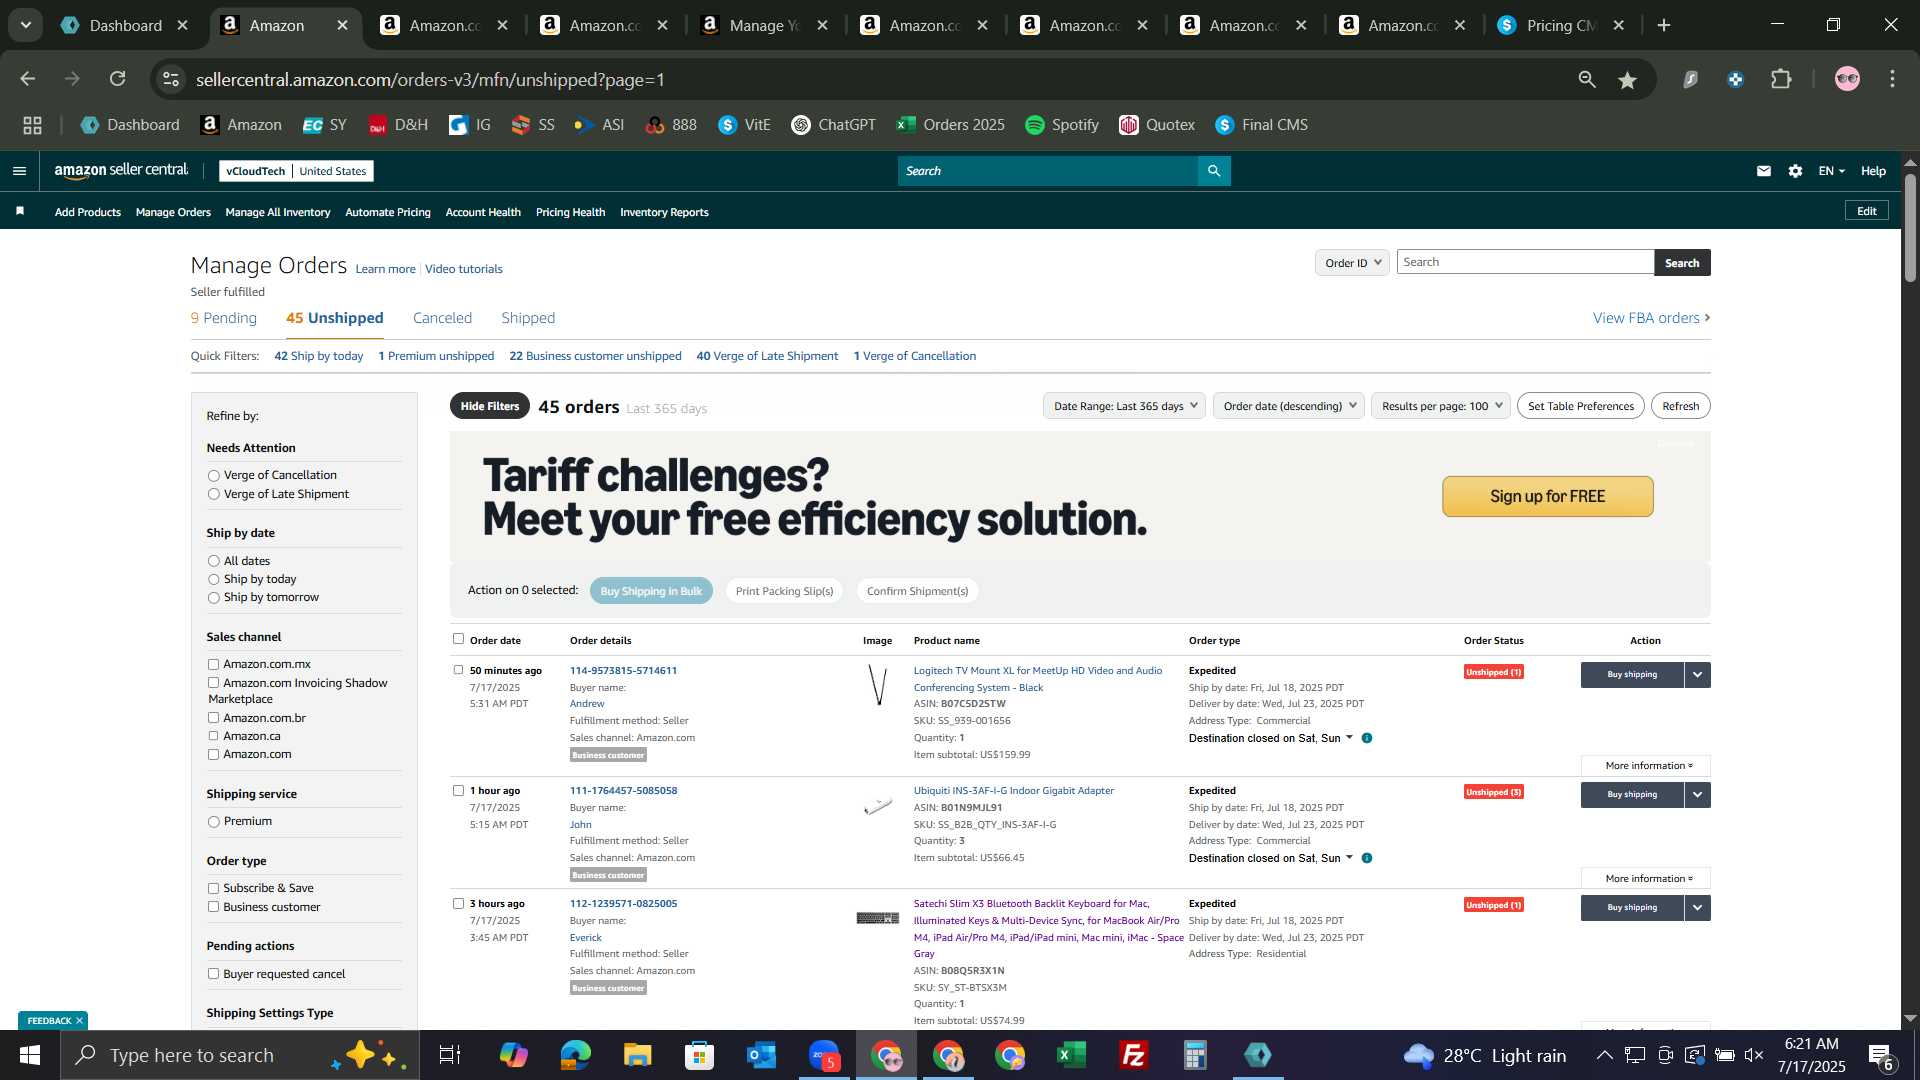Click Hide Filters button
The height and width of the screenshot is (1080, 1920).
pos(490,406)
